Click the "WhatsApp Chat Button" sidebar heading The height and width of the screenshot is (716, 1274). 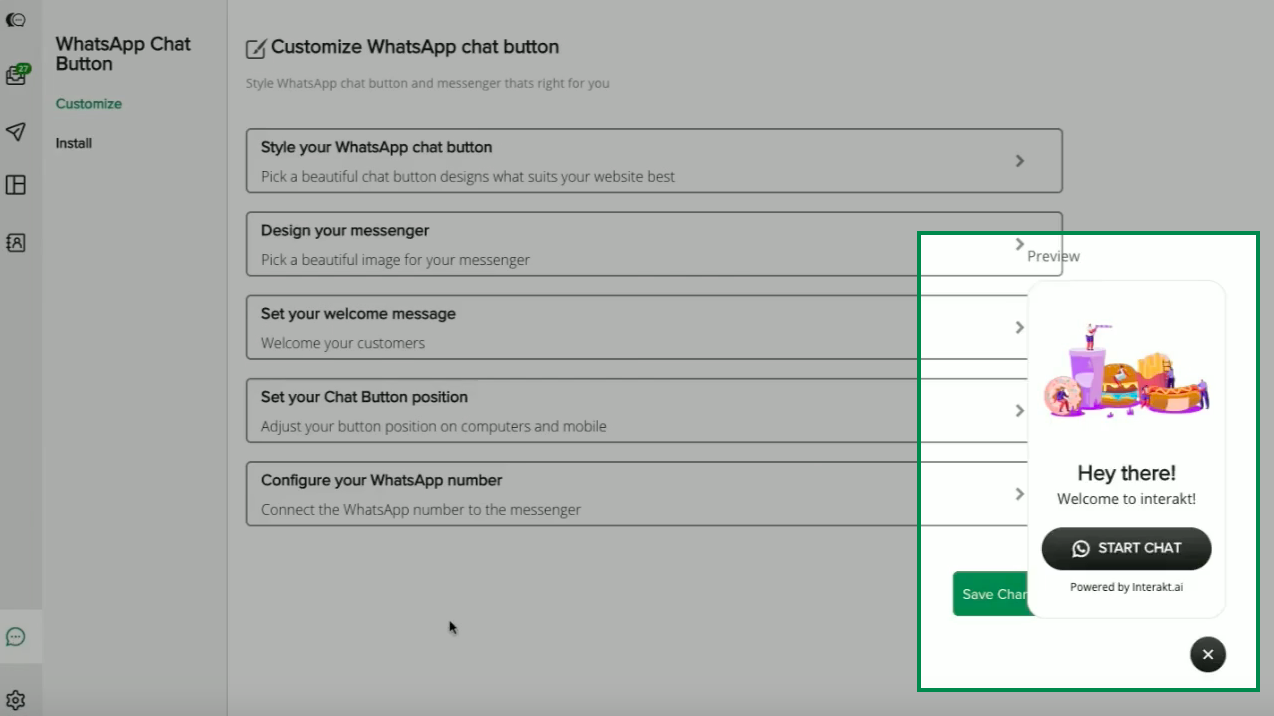[123, 54]
